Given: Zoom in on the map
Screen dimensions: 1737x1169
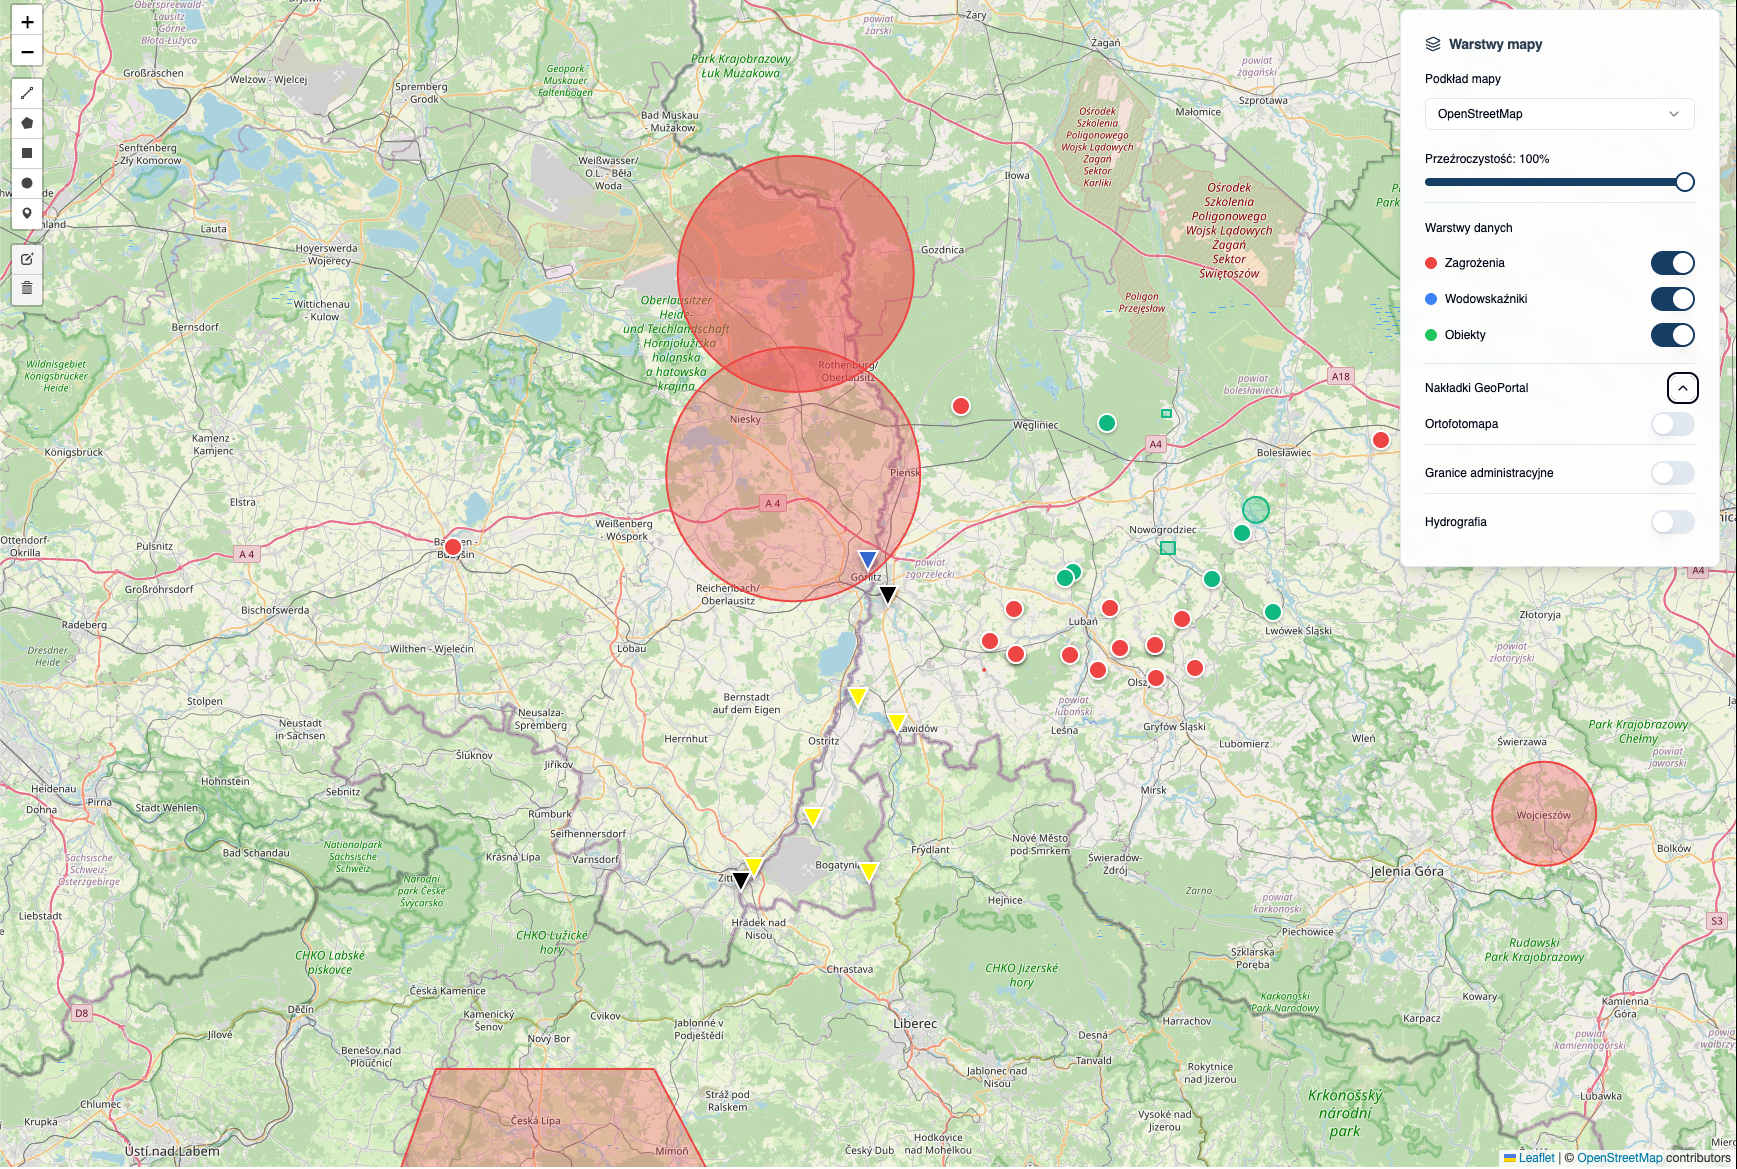Looking at the screenshot, I should (x=27, y=22).
